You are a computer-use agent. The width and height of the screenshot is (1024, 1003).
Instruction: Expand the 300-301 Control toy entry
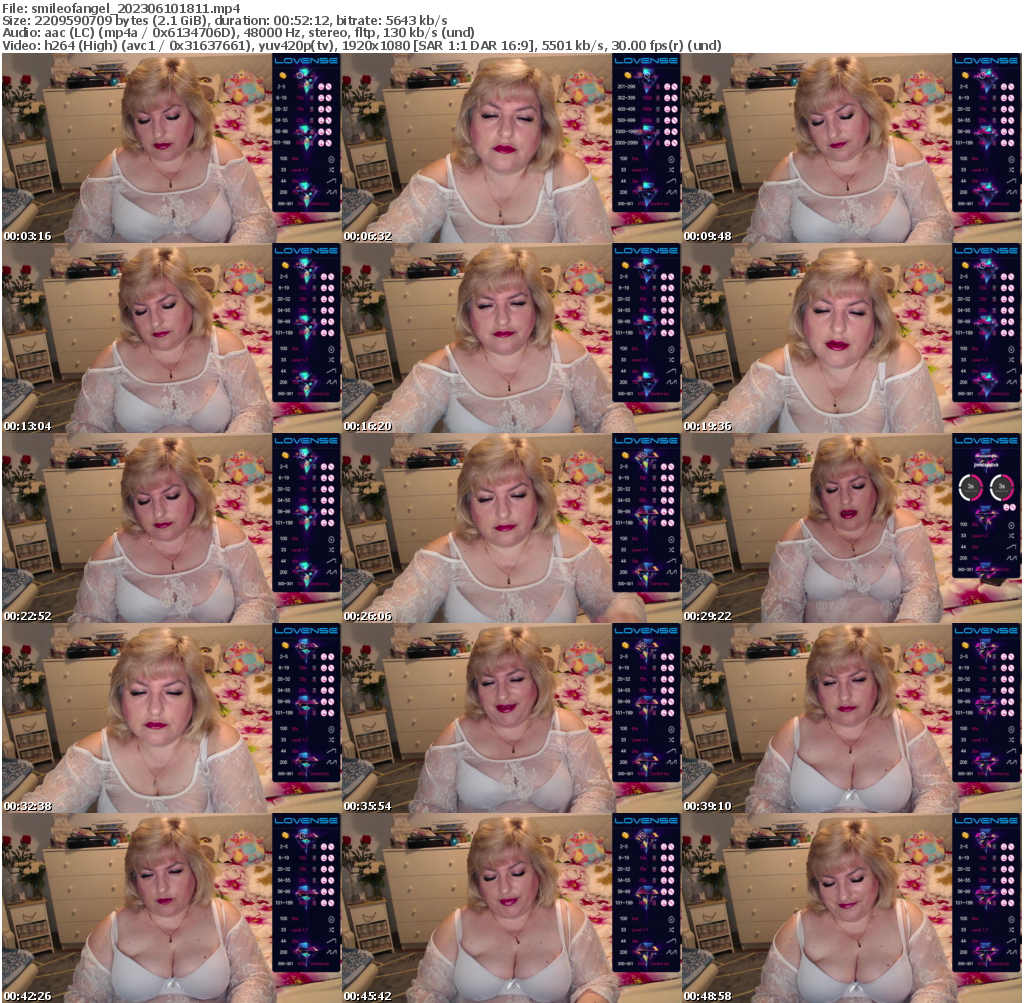pos(304,202)
